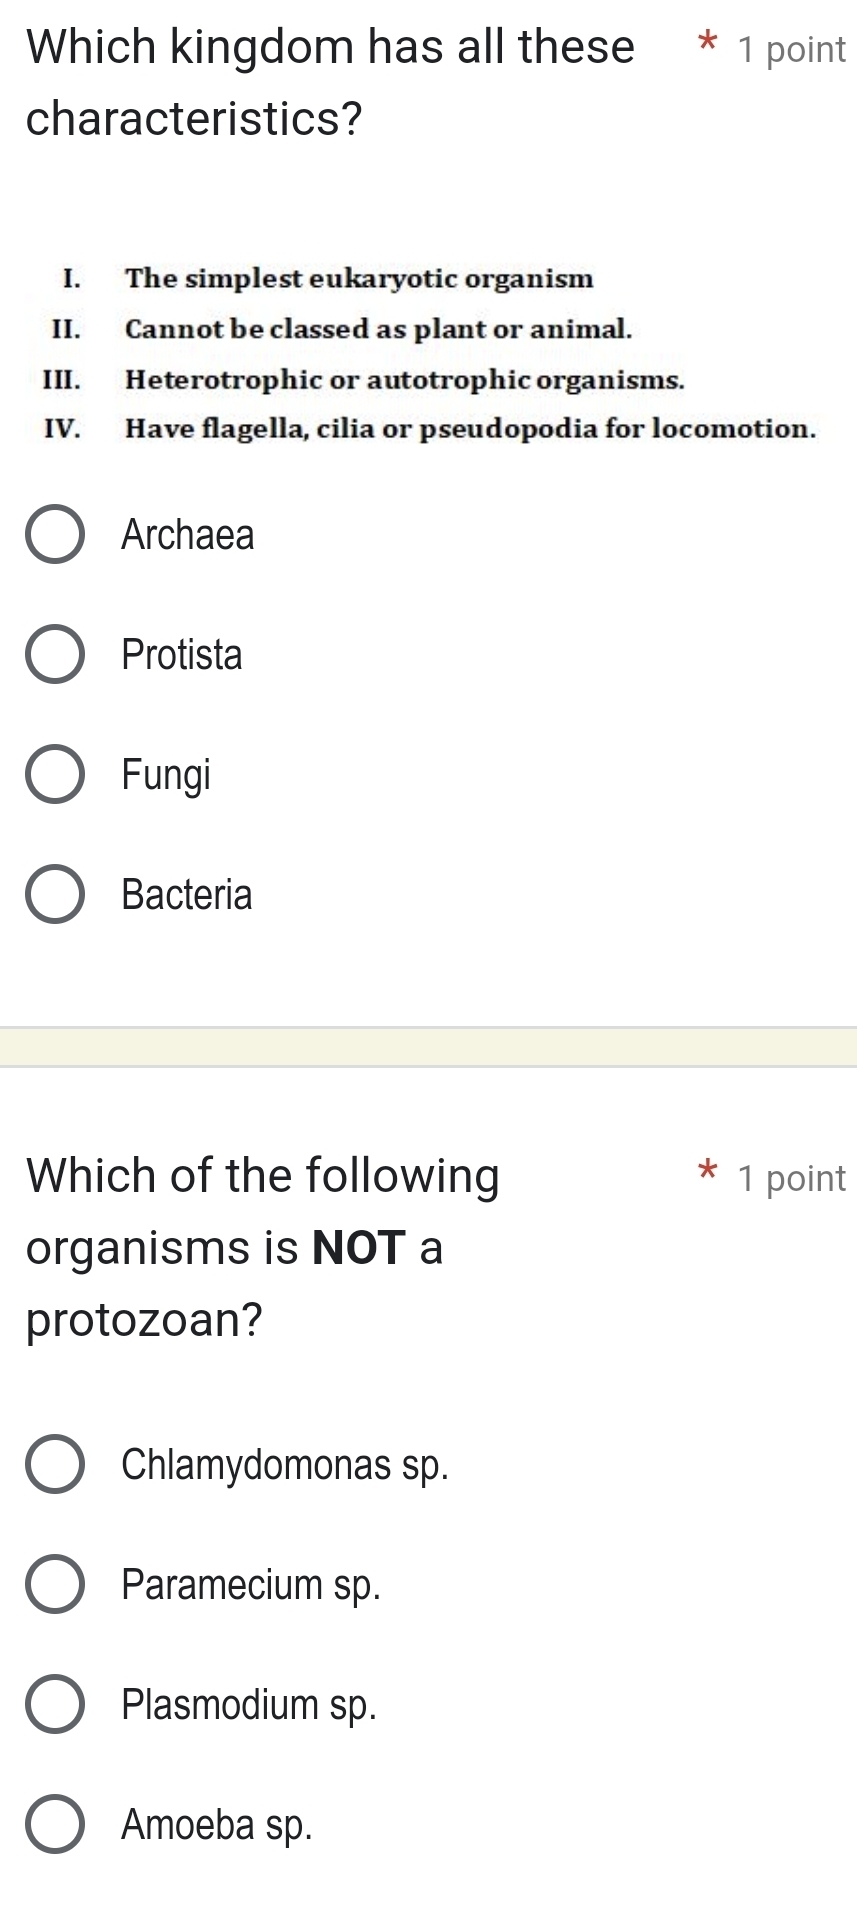The width and height of the screenshot is (857, 1930).
Task: Click the Protista answer label
Action: tap(181, 655)
